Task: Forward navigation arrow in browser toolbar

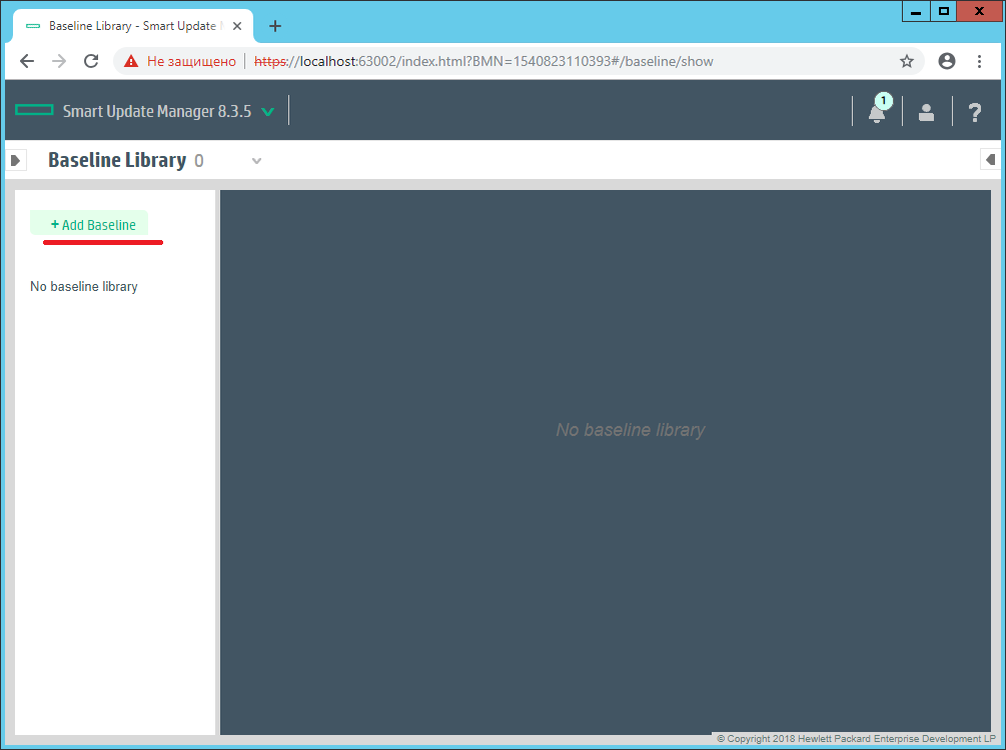Action: [x=59, y=61]
